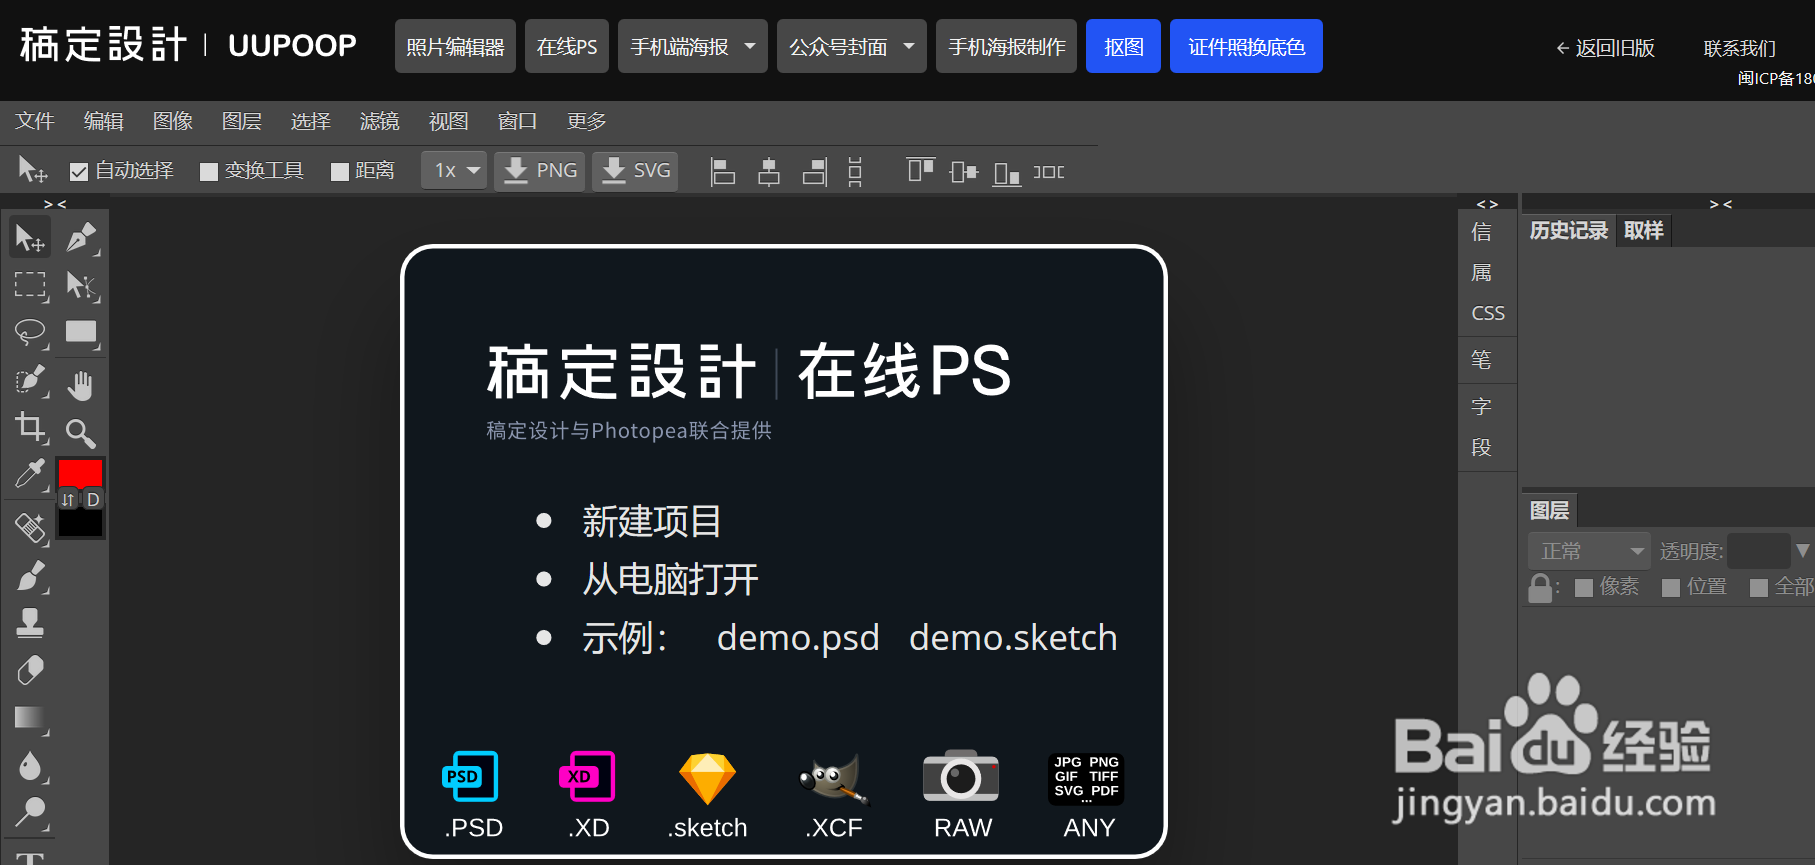The image size is (1815, 865).
Task: Open the black background color swatch
Action: coord(80,522)
